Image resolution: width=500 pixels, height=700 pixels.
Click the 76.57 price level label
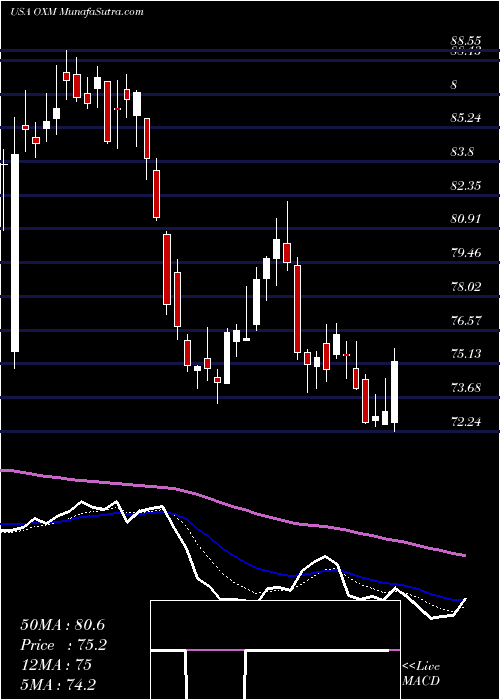(x=466, y=321)
